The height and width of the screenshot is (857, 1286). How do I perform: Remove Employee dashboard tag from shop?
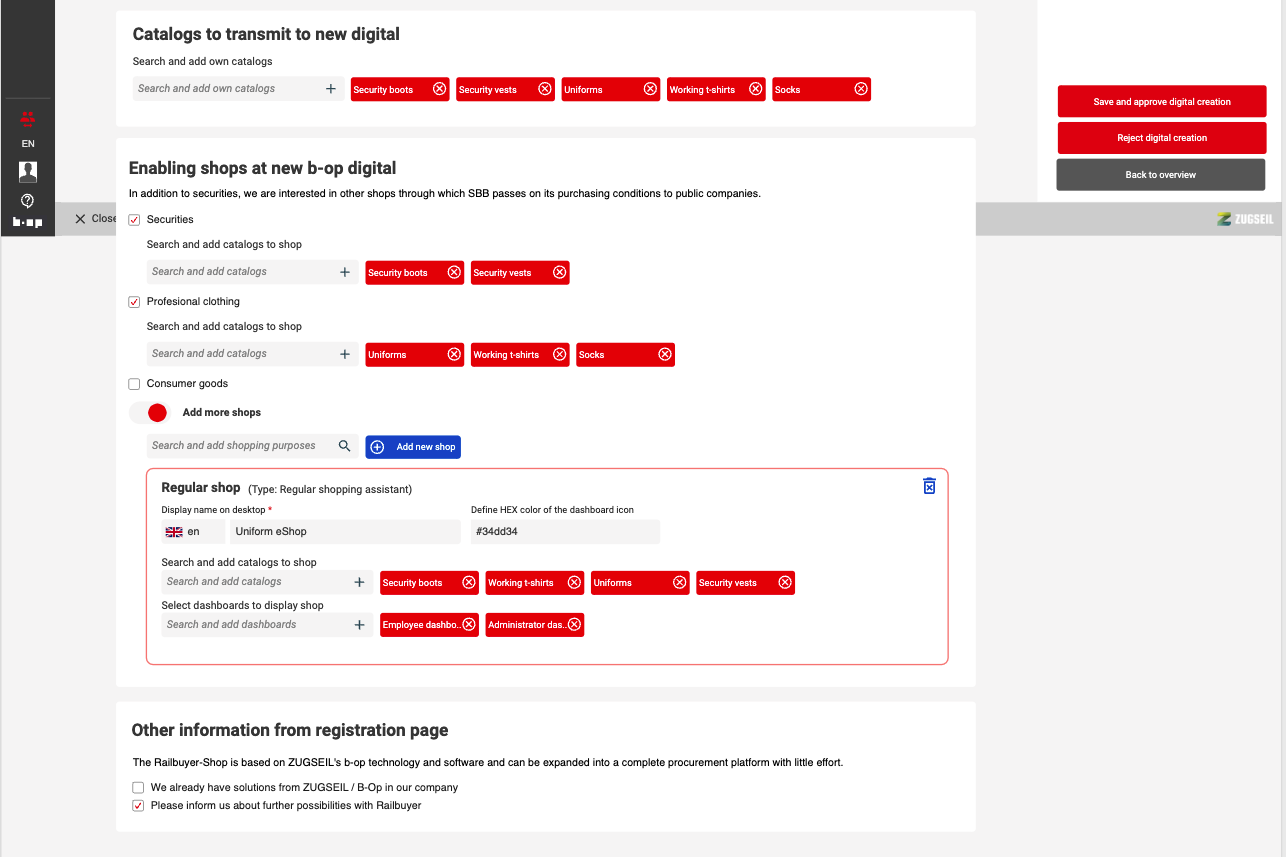(x=469, y=624)
